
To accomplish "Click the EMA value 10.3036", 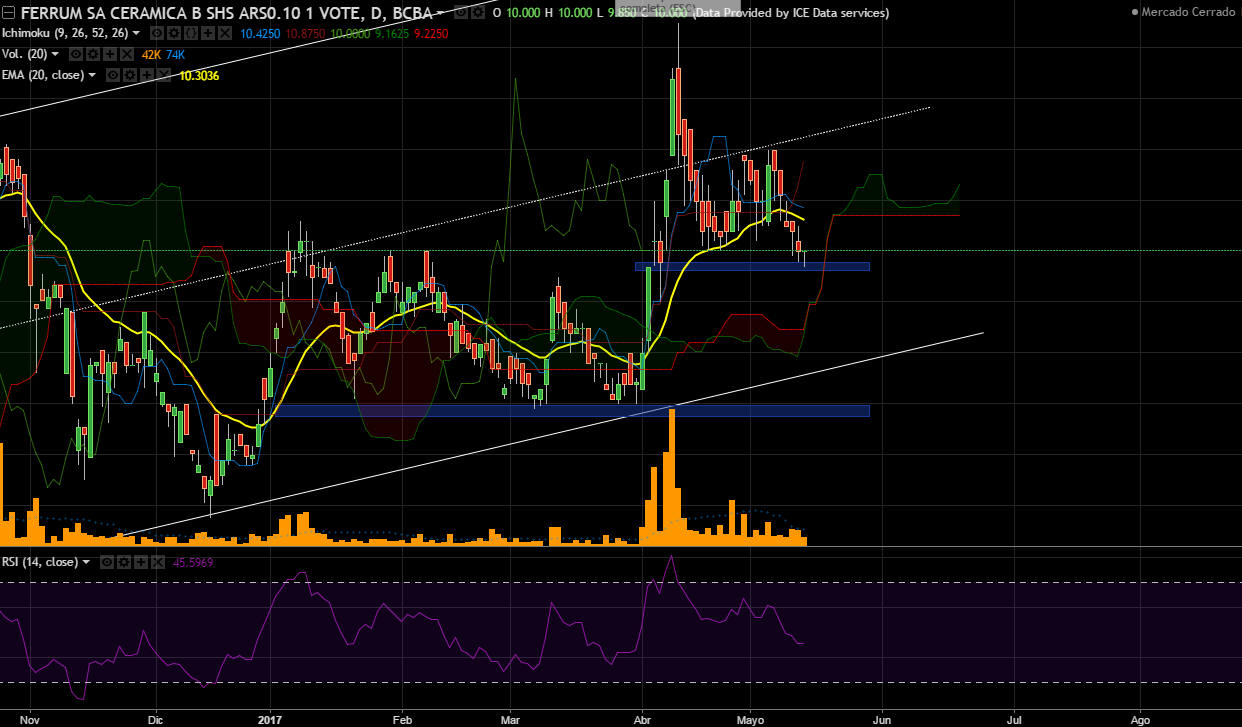I will pyautogui.click(x=199, y=75).
